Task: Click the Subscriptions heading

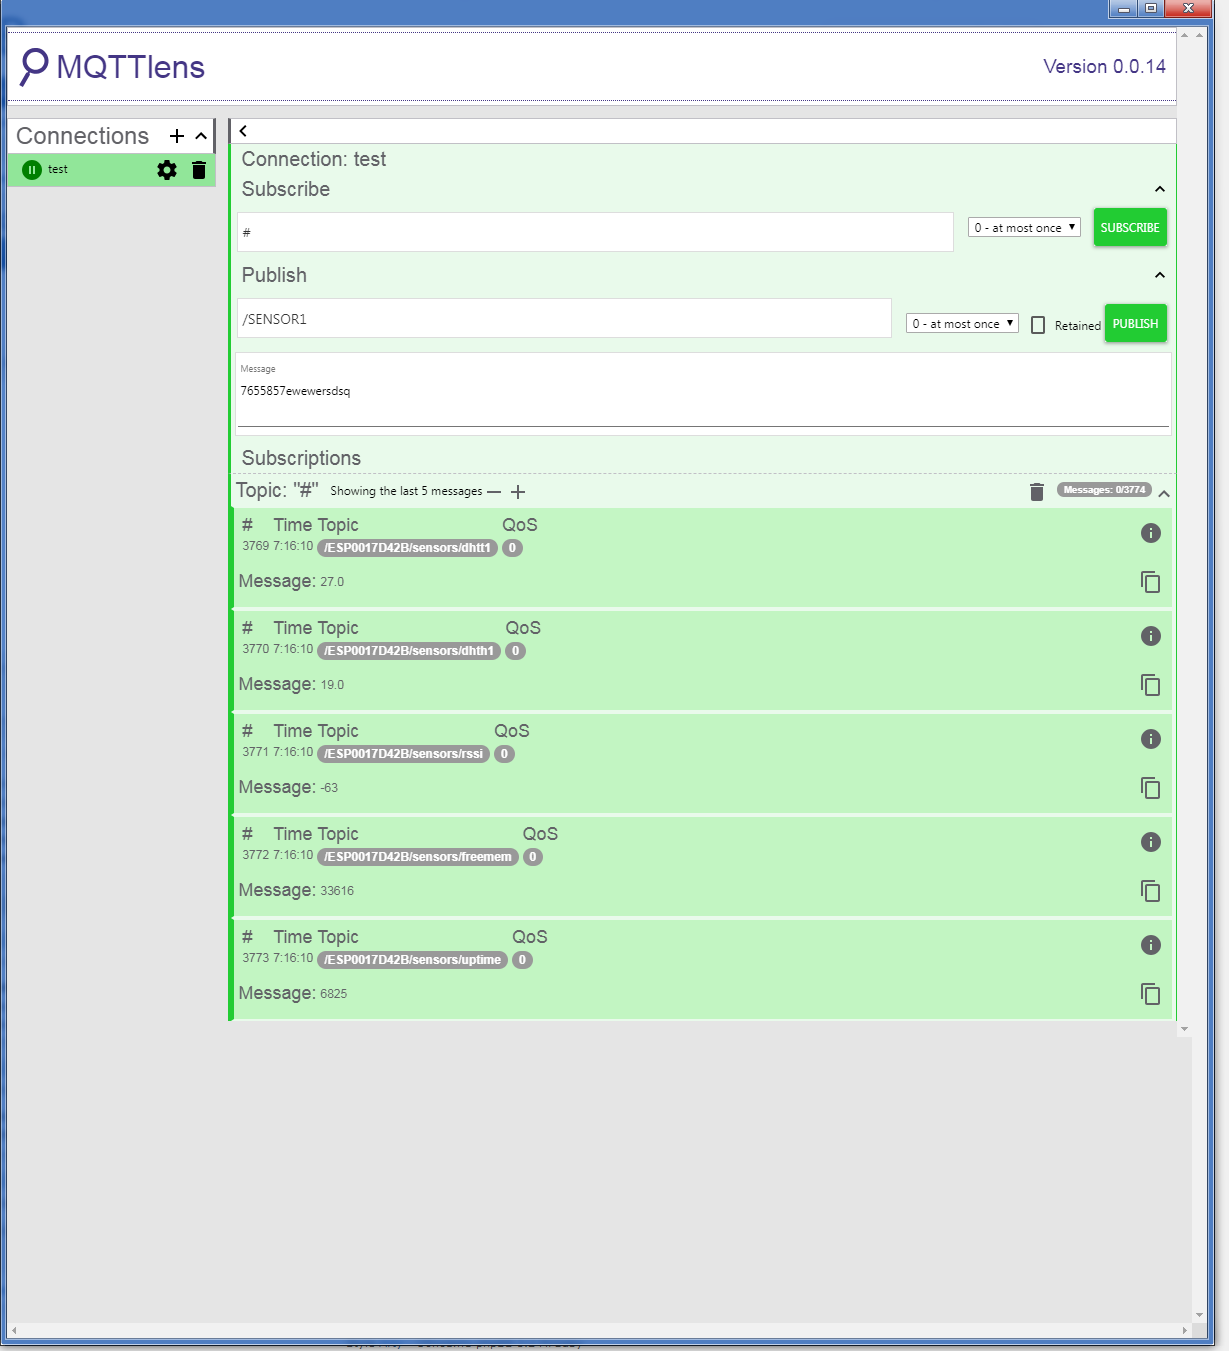Action: (x=301, y=458)
